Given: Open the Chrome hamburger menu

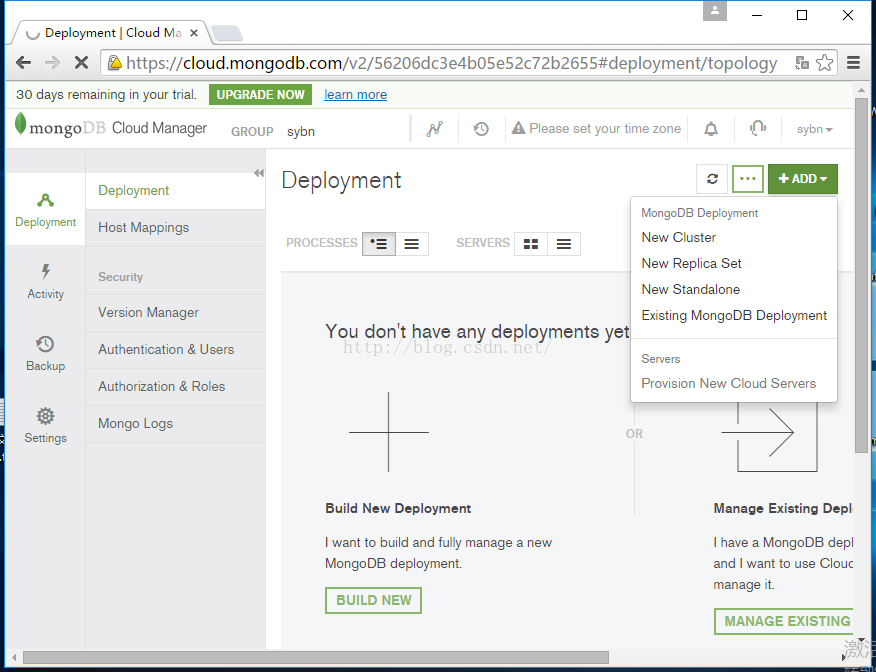Looking at the screenshot, I should pyautogui.click(x=853, y=63).
